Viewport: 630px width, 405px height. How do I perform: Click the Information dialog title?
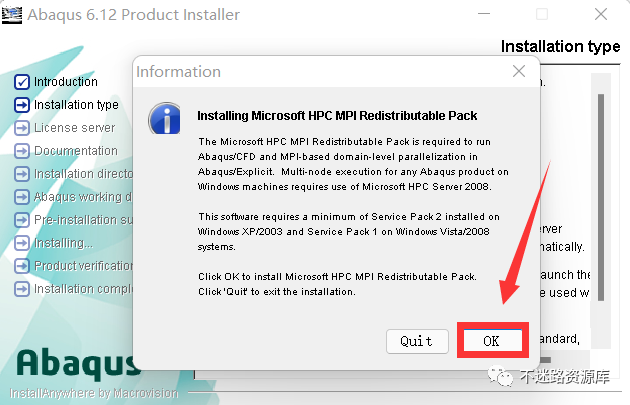(178, 72)
